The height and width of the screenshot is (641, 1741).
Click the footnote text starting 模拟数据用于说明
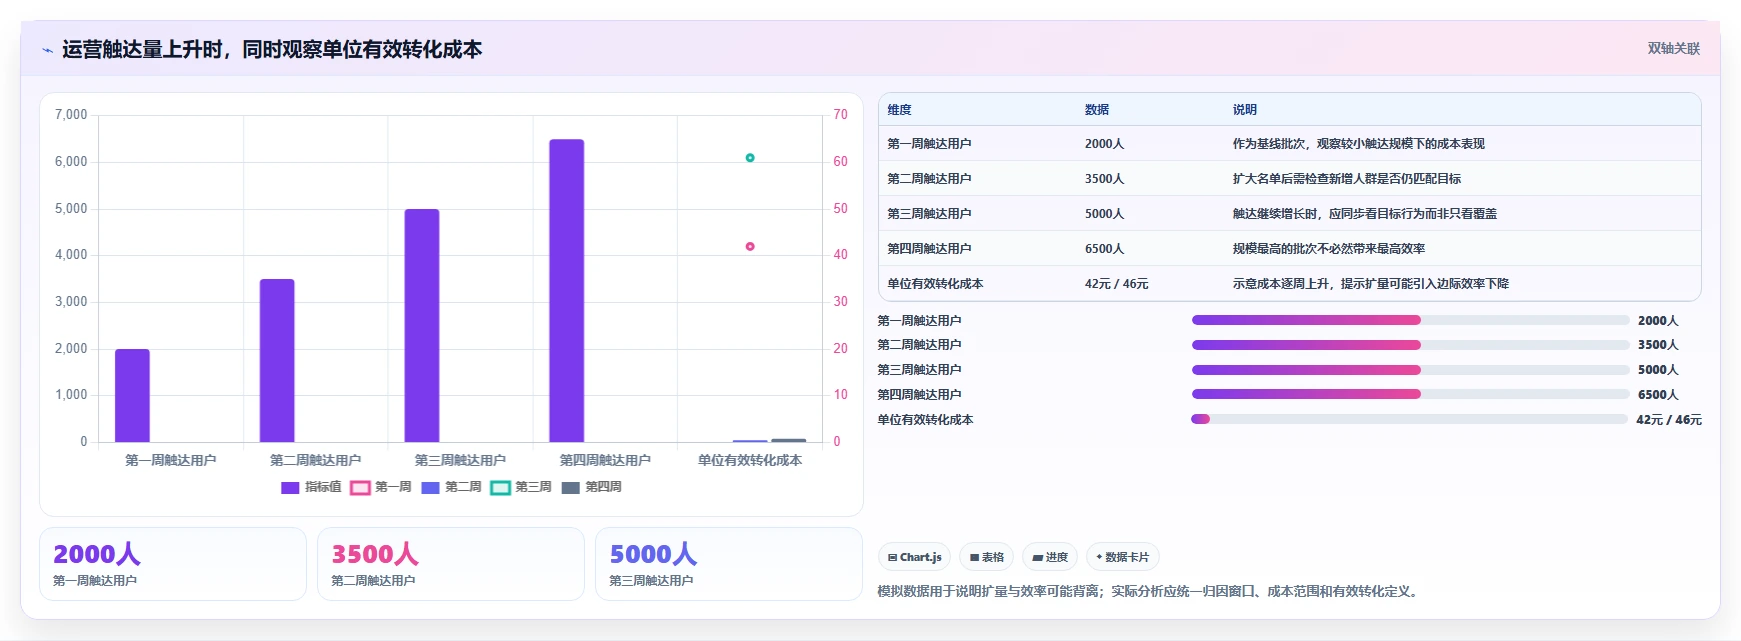point(1149,591)
